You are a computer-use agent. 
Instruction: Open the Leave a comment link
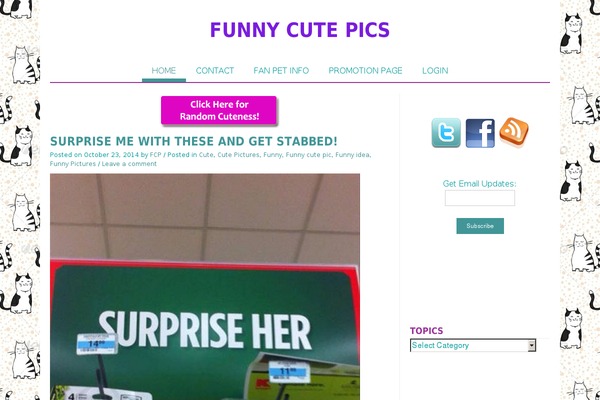click(x=129, y=164)
